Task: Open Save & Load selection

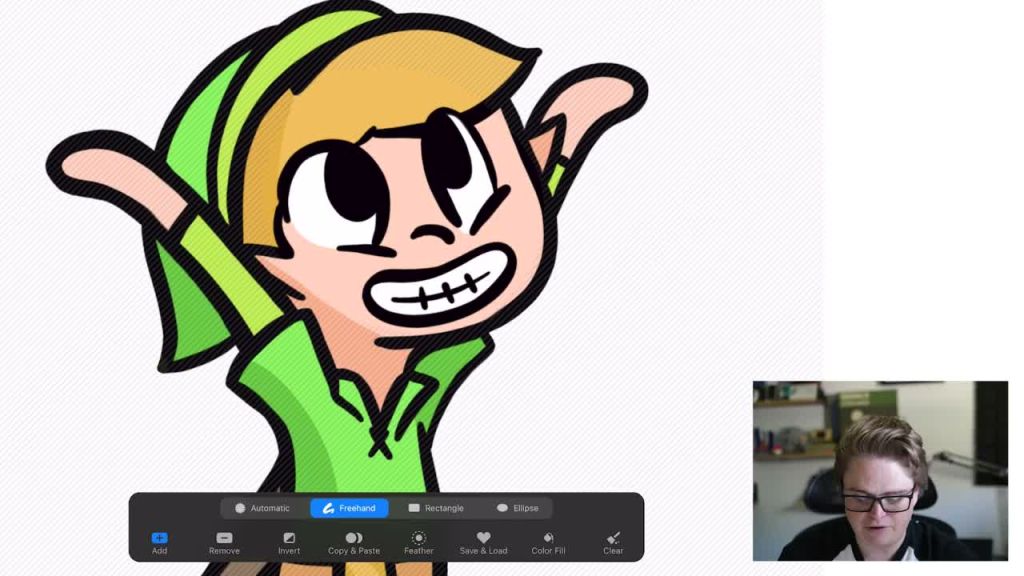Action: pos(483,543)
